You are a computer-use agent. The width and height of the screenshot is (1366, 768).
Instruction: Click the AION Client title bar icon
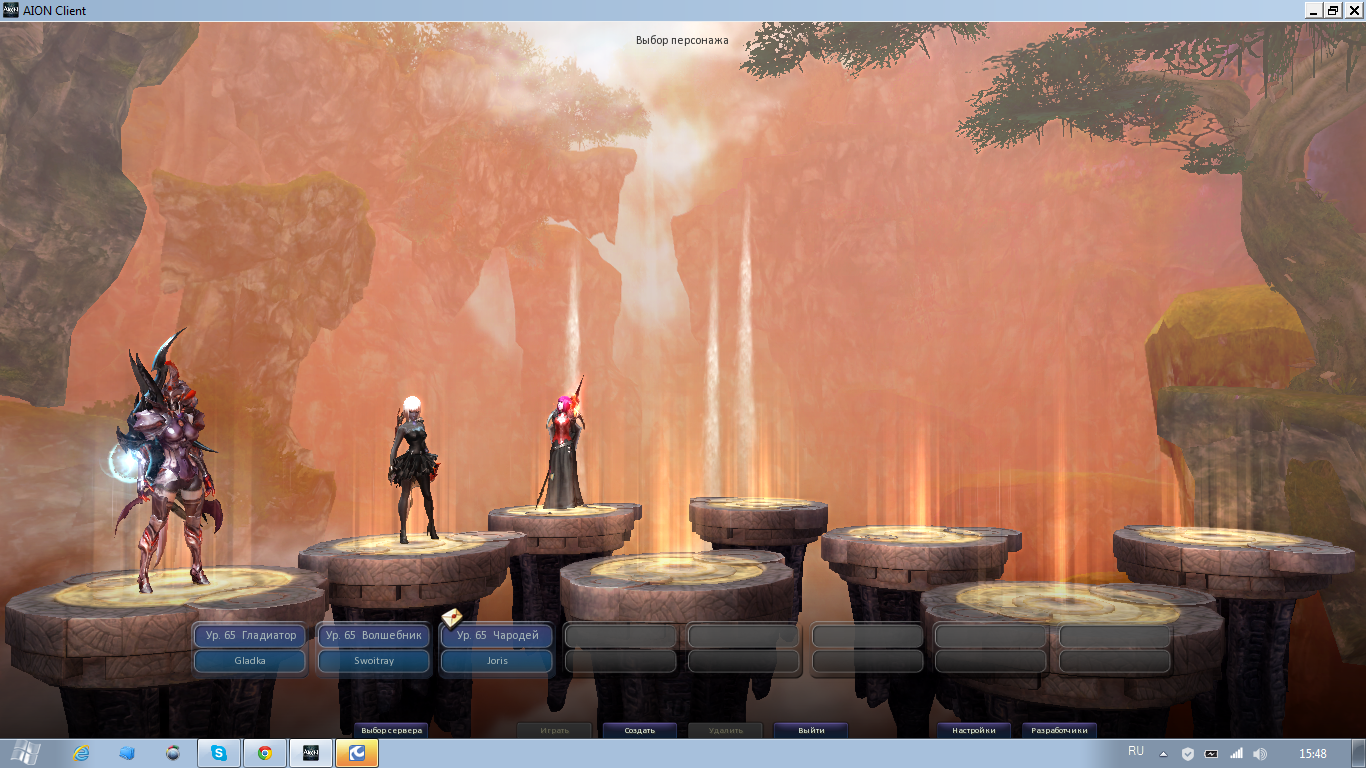click(x=10, y=10)
